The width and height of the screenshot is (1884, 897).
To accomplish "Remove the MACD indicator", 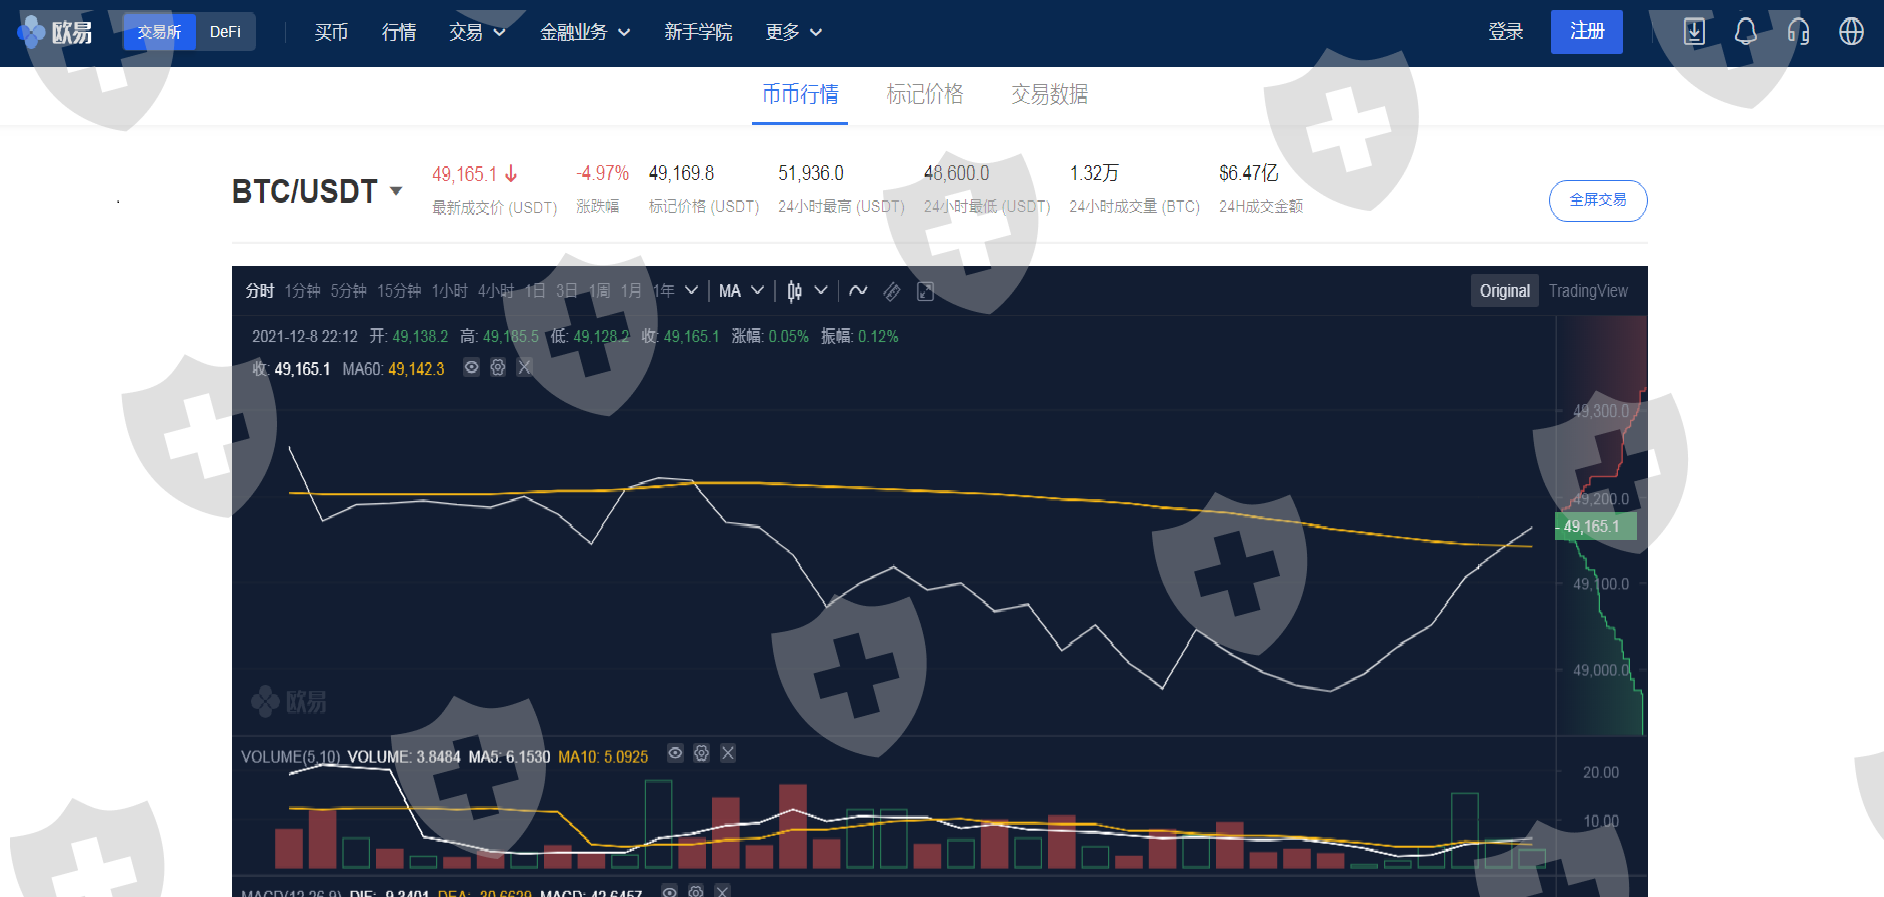I will 722,890.
